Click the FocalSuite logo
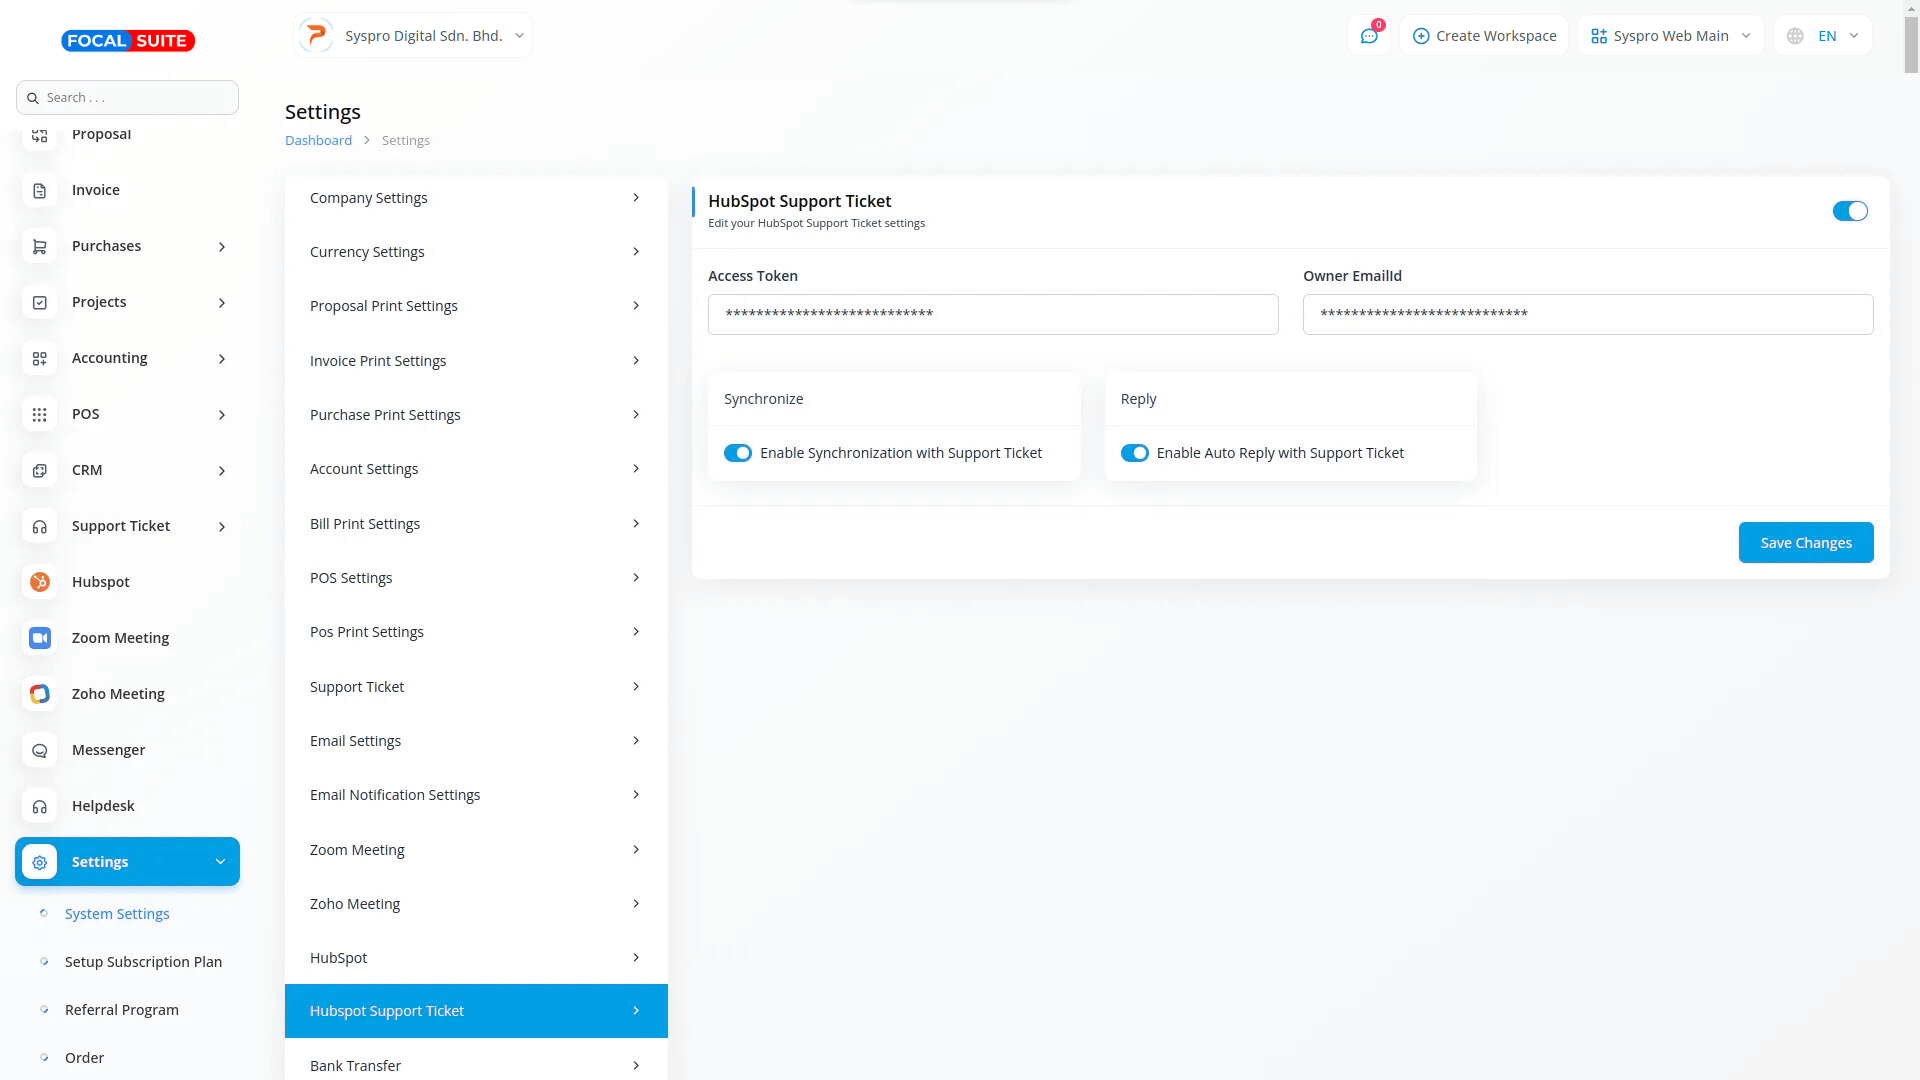 click(x=128, y=41)
